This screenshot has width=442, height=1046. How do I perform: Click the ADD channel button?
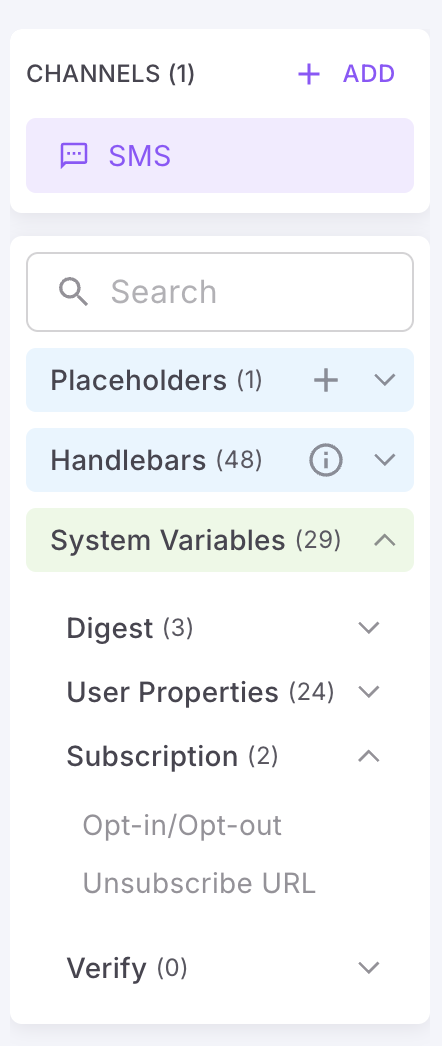coord(346,74)
